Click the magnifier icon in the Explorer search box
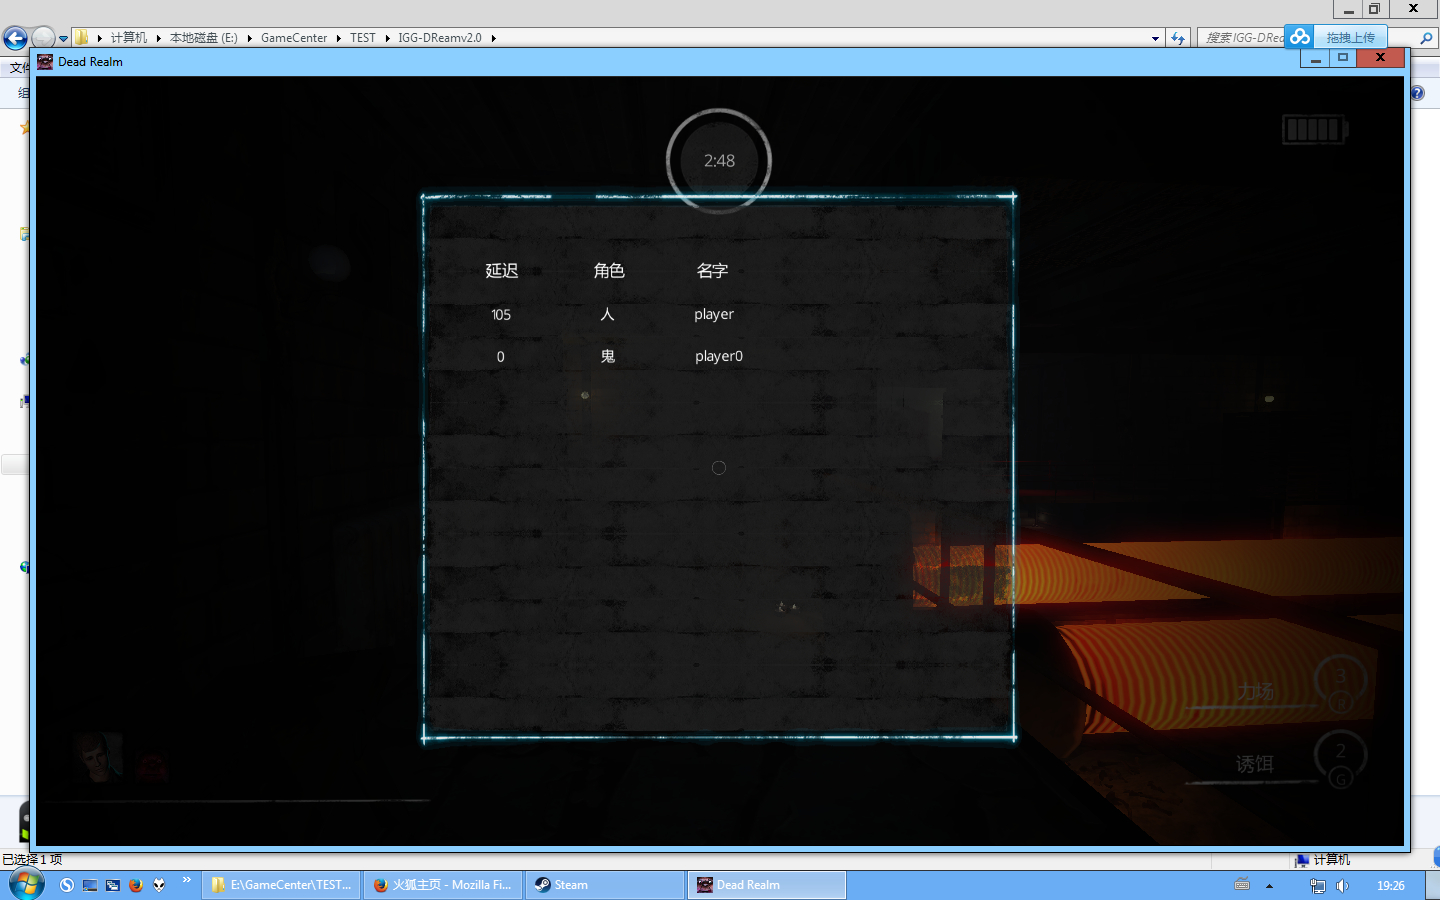 [x=1426, y=38]
